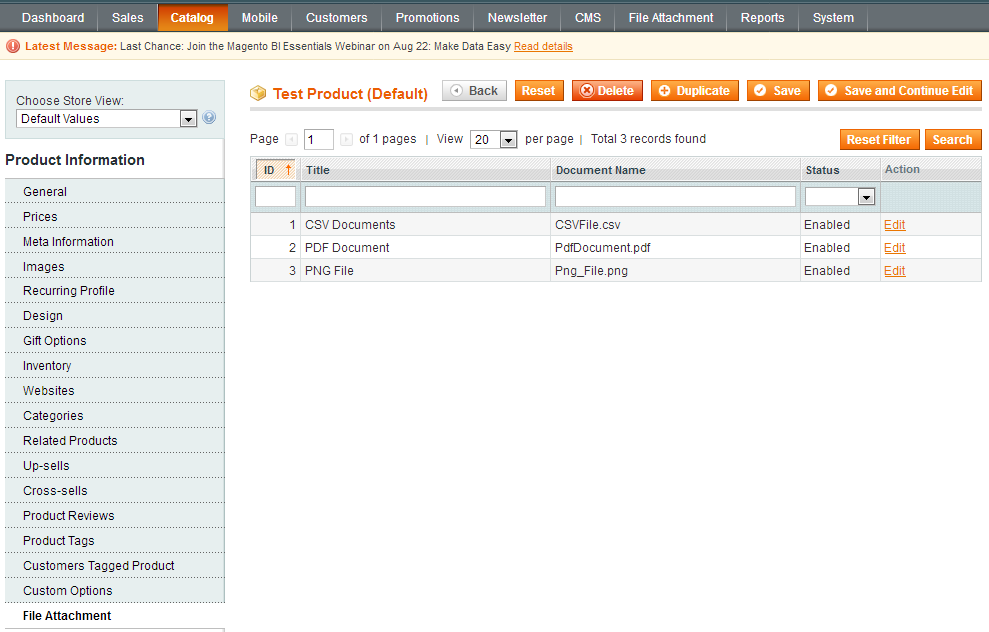Image resolution: width=989 pixels, height=632 pixels.
Task: Click the Title filter input field
Action: 425,197
